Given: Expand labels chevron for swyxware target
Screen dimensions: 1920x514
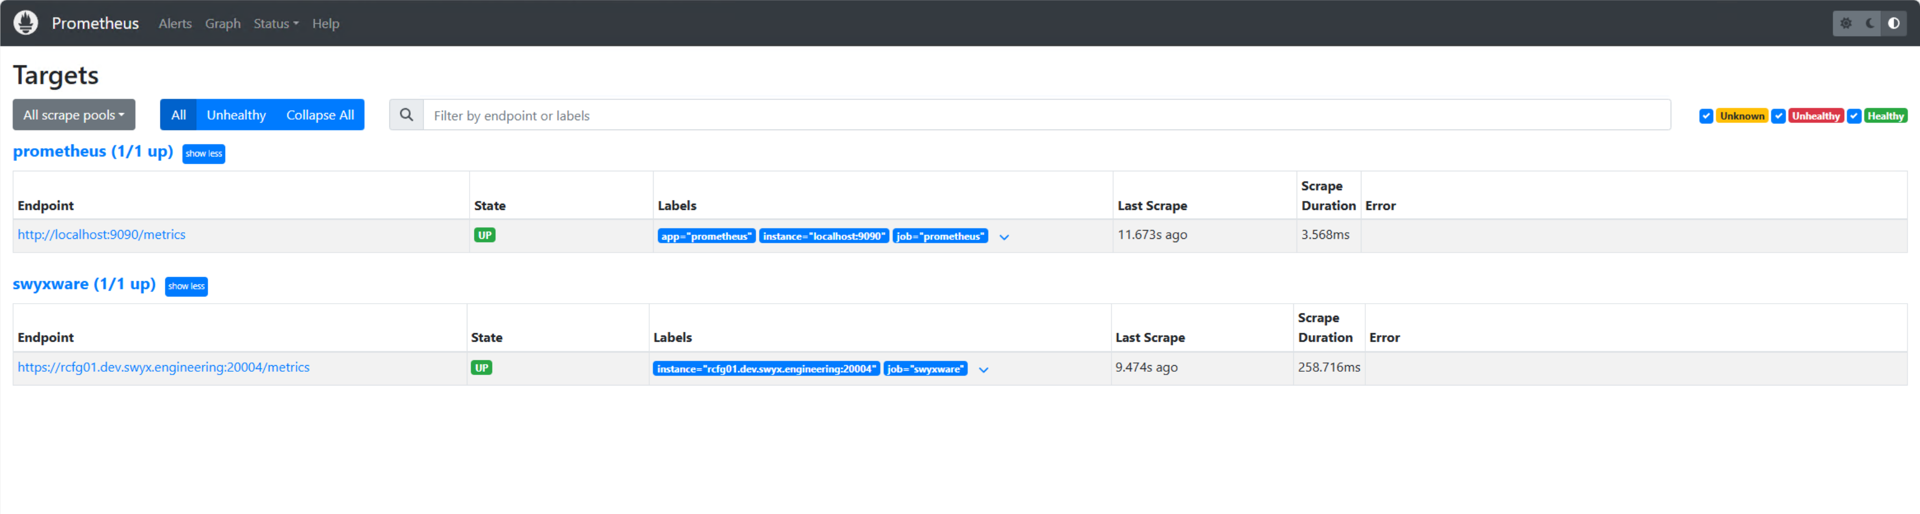Looking at the screenshot, I should click(984, 370).
